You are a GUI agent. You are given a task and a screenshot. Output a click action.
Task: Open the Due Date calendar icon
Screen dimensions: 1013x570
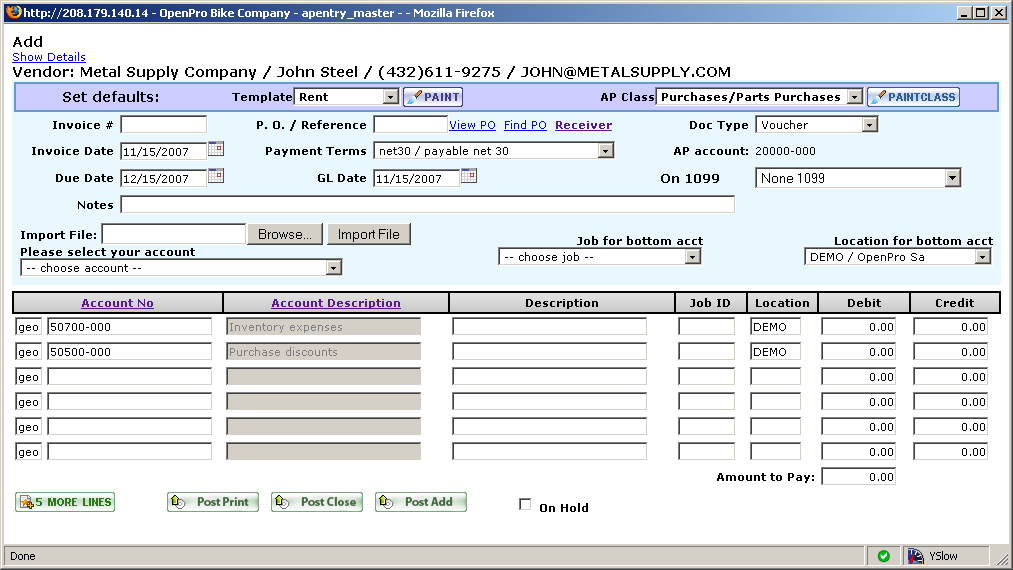click(215, 176)
